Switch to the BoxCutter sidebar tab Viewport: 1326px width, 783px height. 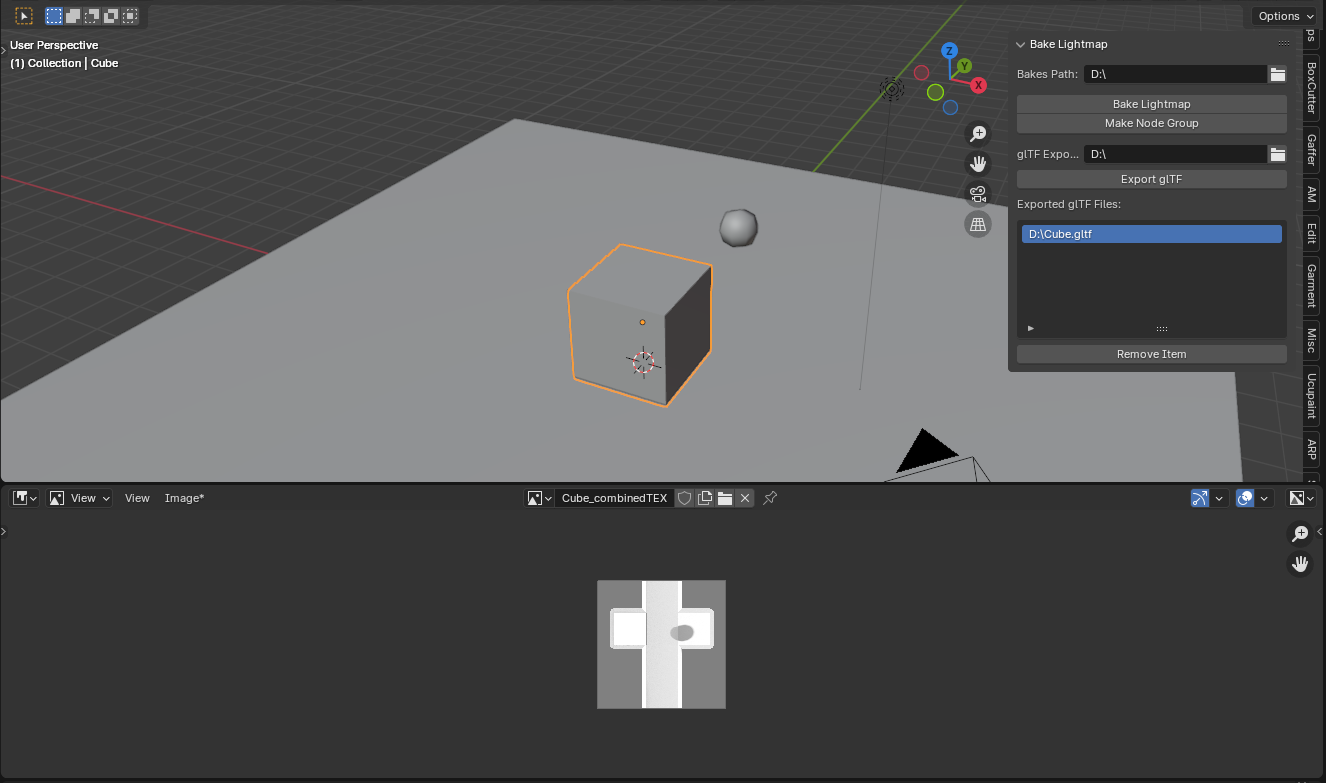1311,88
